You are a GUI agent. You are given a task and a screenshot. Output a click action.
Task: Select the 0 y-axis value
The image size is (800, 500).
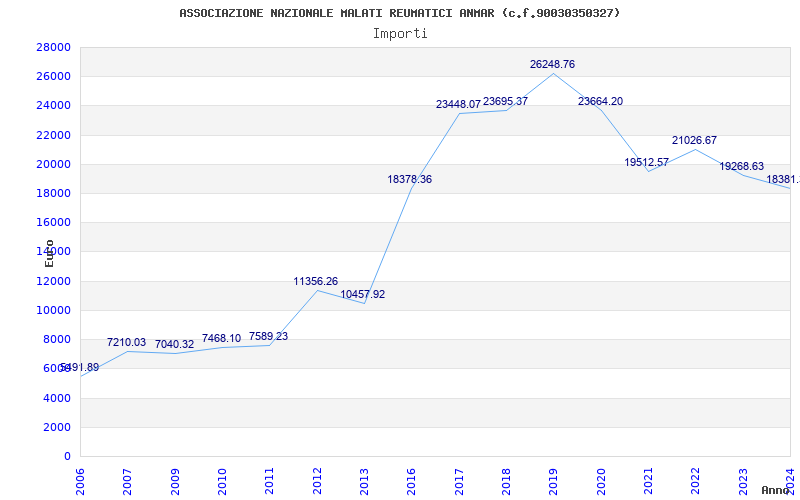[x=67, y=456]
